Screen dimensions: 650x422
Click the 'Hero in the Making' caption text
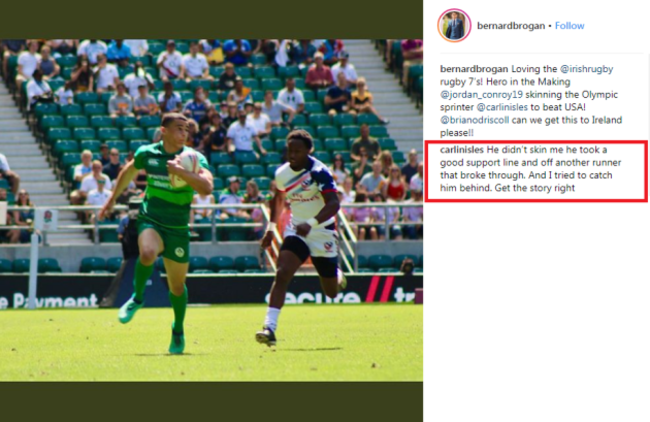[x=528, y=82]
